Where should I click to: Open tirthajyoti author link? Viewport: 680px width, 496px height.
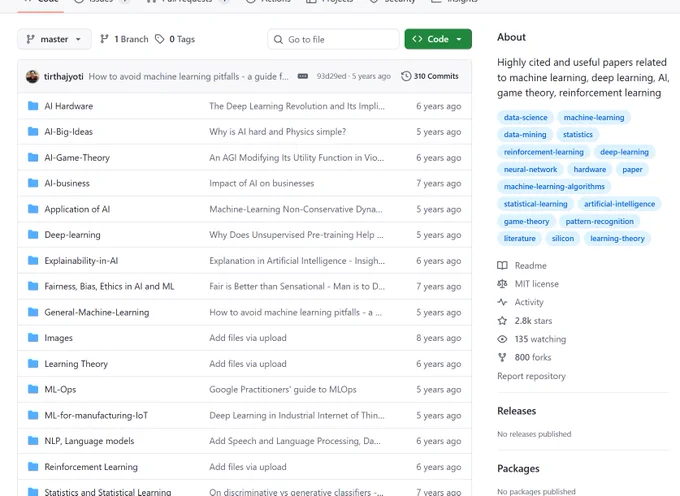click(x=63, y=76)
